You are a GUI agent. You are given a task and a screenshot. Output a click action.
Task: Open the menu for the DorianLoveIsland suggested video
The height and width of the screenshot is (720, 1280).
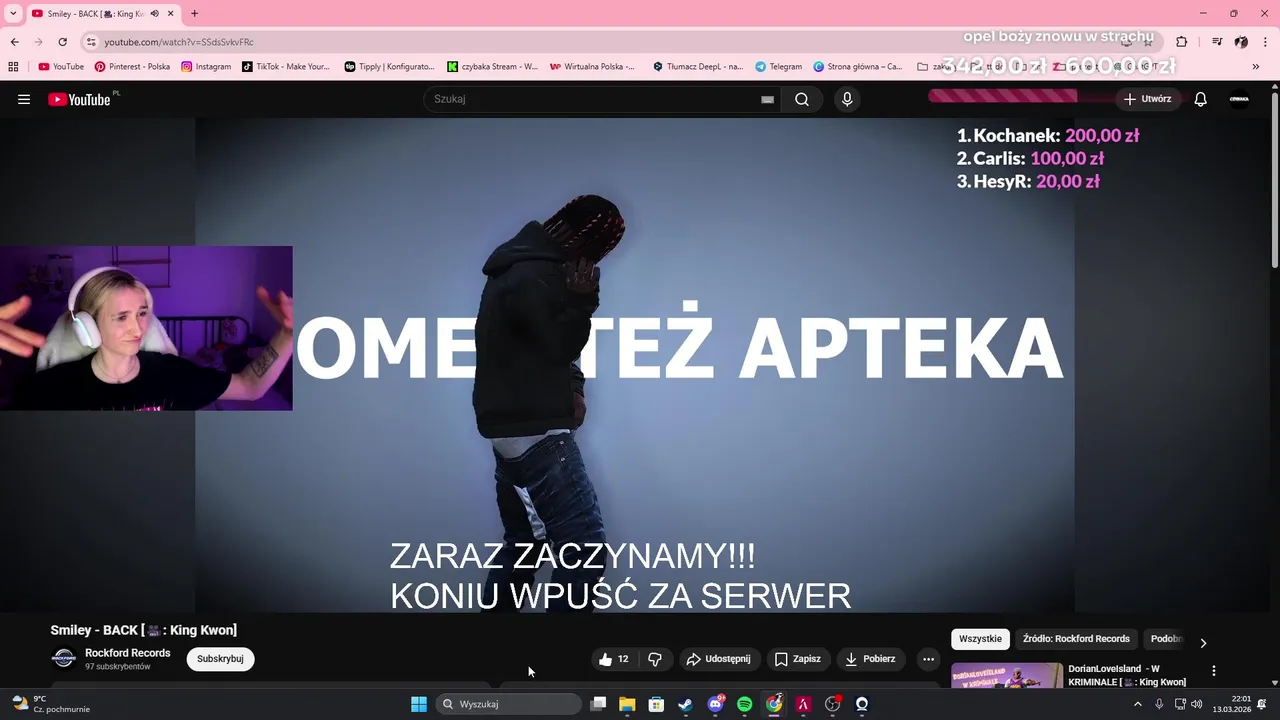click(x=1214, y=671)
